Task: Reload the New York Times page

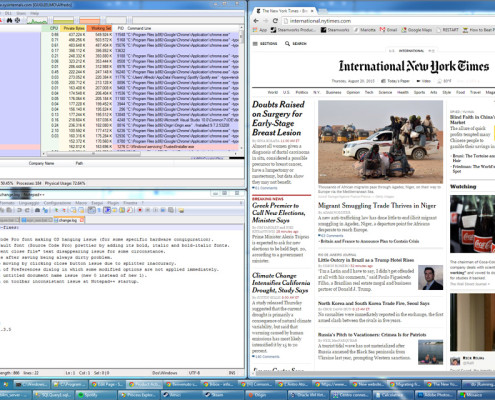Action: tap(275, 21)
